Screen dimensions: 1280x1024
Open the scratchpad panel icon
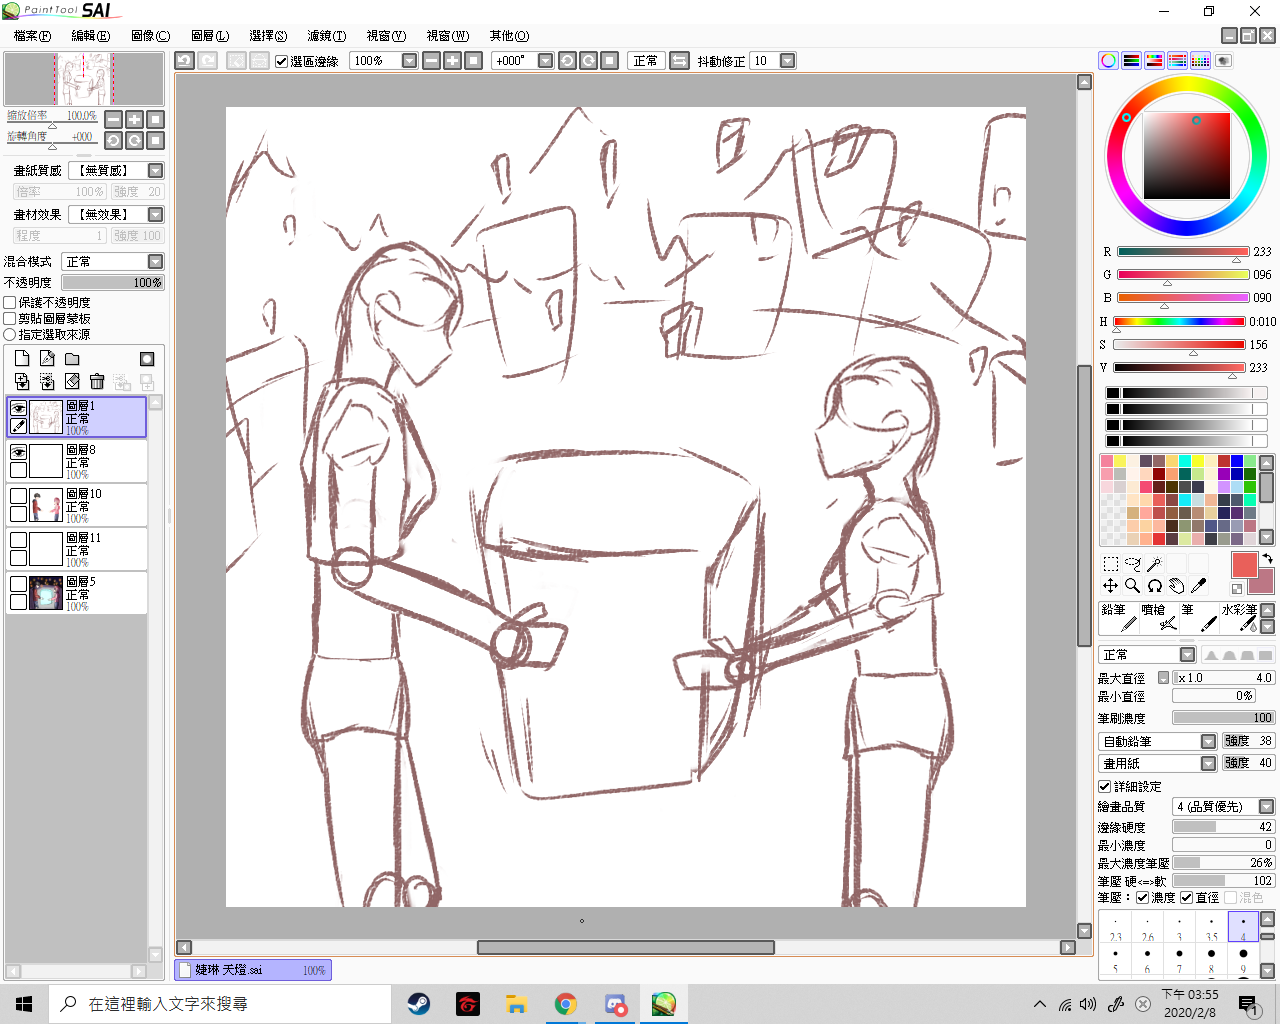(1223, 61)
